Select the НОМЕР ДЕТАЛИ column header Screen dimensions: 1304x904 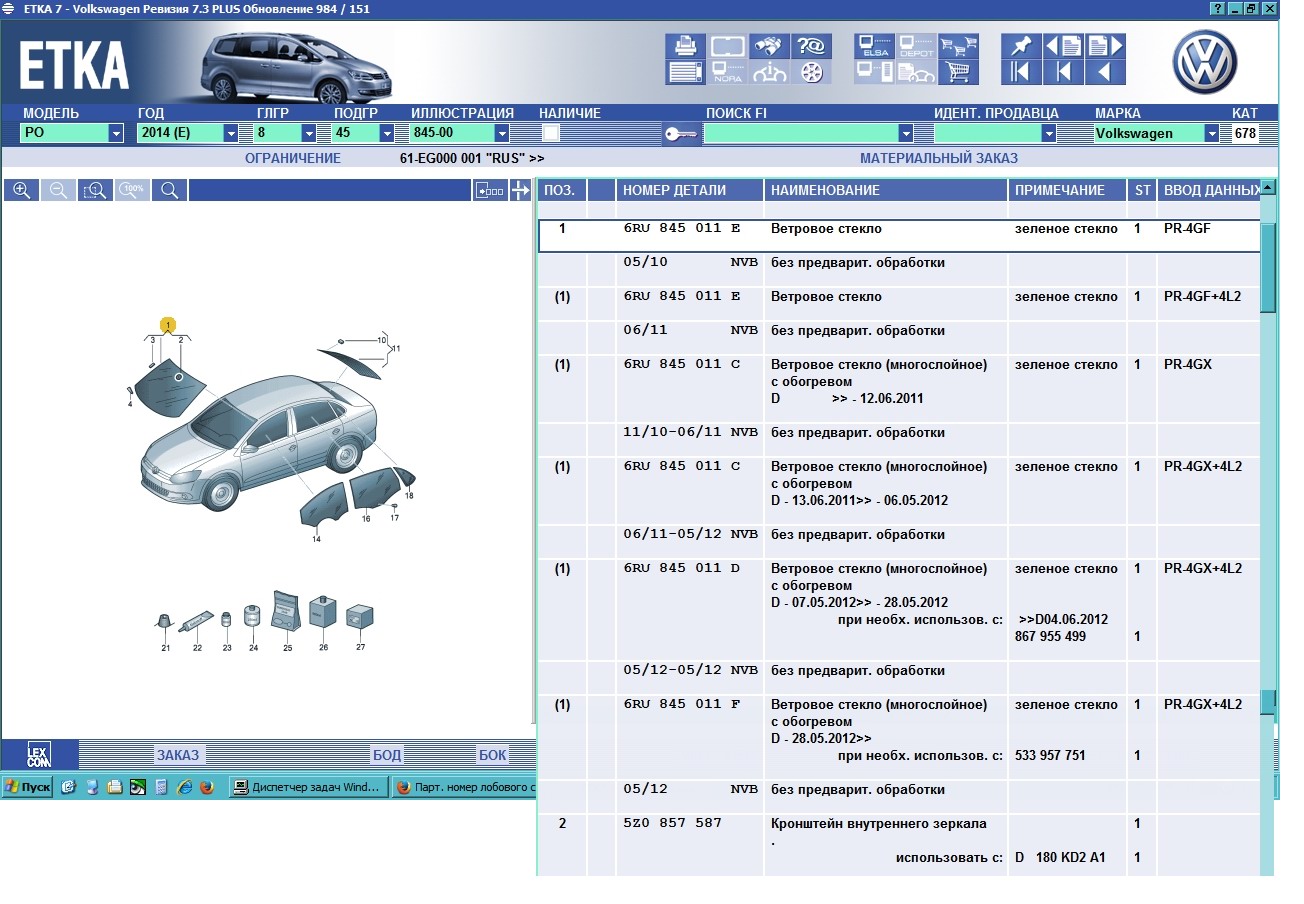click(674, 190)
